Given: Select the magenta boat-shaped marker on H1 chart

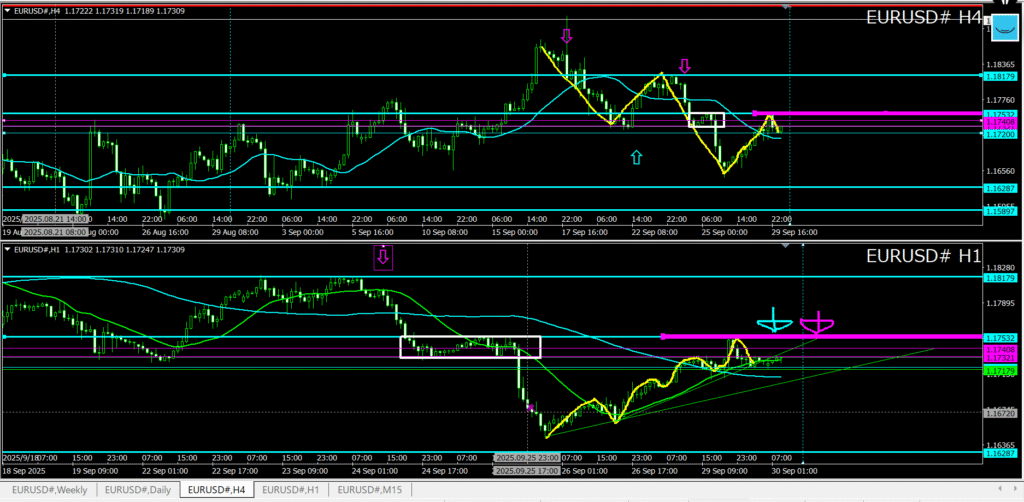Looking at the screenshot, I should coord(817,322).
